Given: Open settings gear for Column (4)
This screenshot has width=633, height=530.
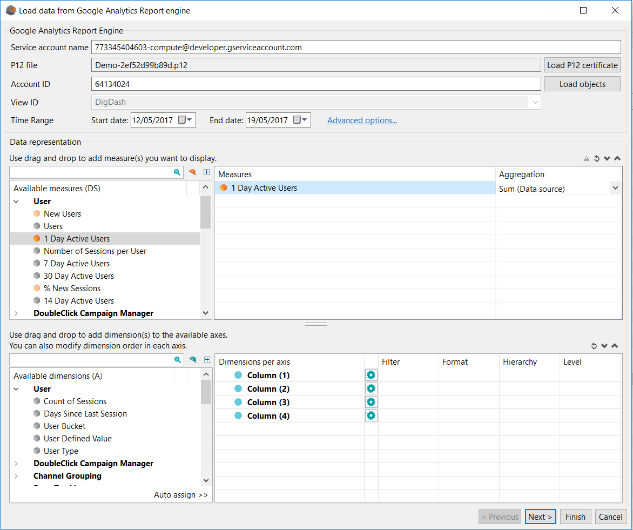Looking at the screenshot, I should tap(371, 416).
